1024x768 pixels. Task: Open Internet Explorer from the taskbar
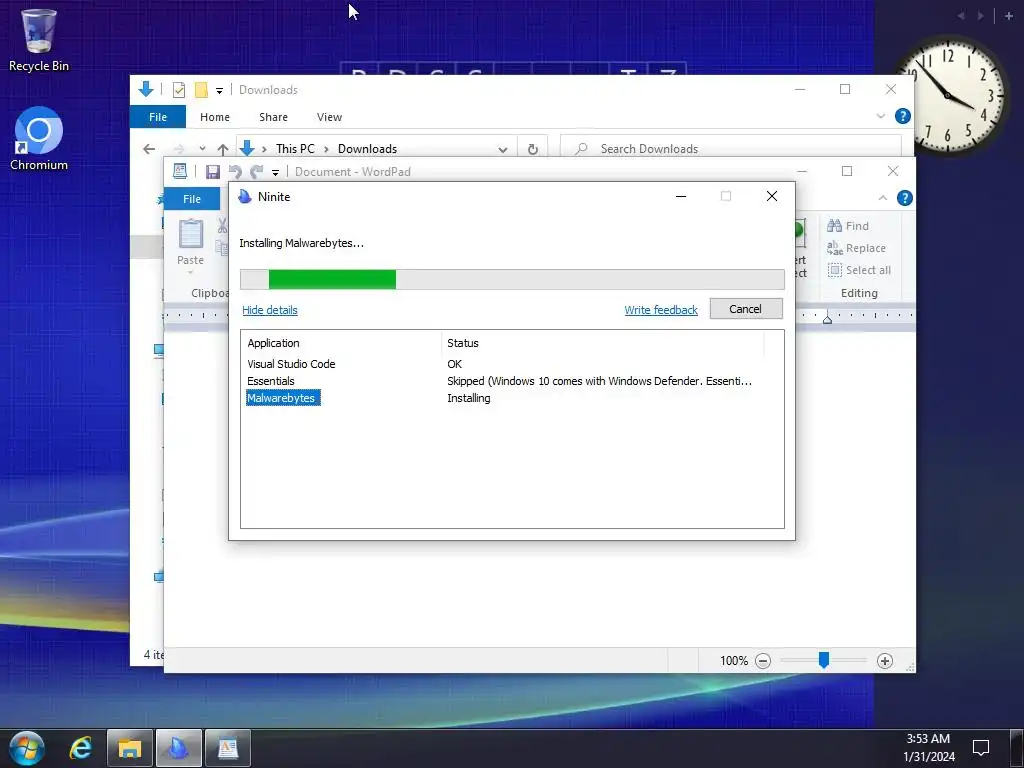tap(80, 748)
